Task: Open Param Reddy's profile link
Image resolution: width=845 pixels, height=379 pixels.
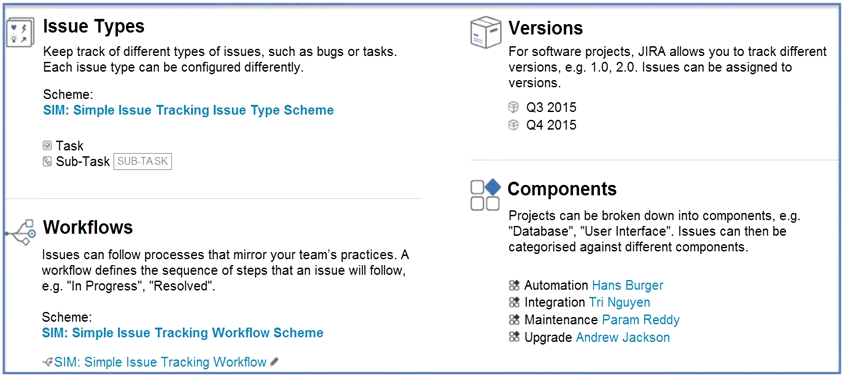Action: click(641, 320)
